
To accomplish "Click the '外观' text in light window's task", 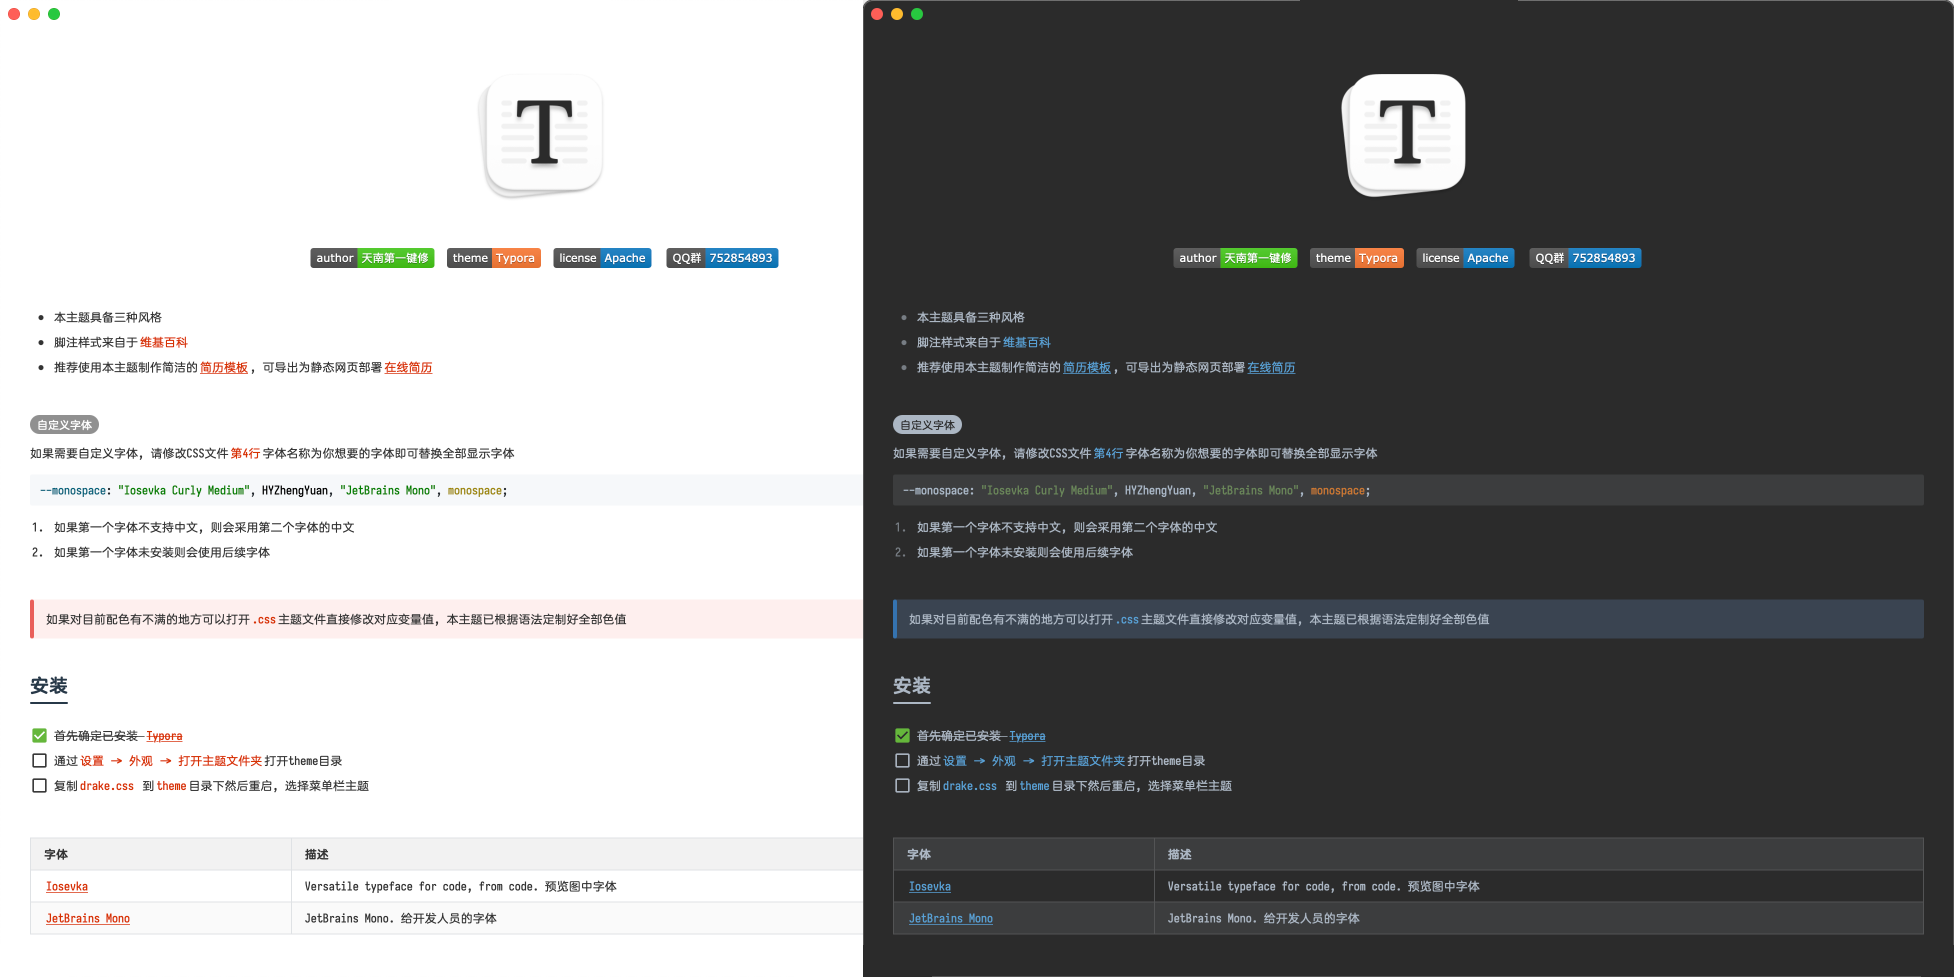I will click(141, 761).
